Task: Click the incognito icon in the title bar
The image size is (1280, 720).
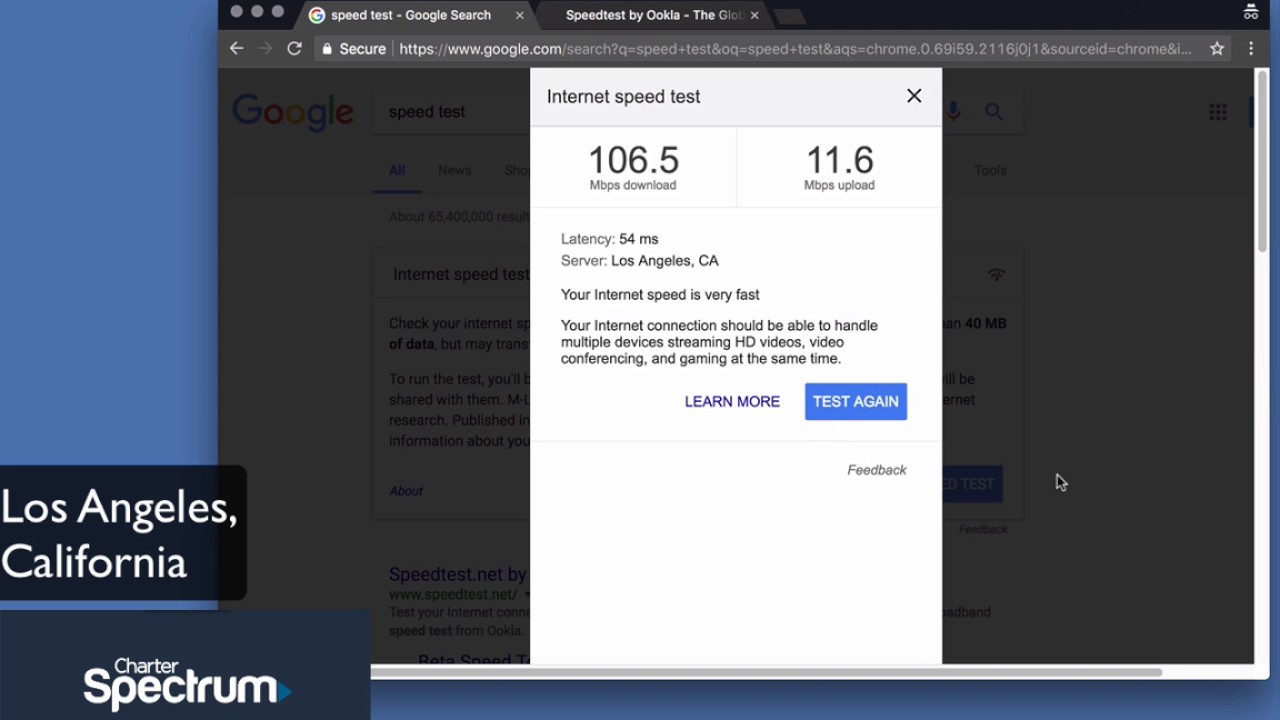Action: pyautogui.click(x=1250, y=12)
